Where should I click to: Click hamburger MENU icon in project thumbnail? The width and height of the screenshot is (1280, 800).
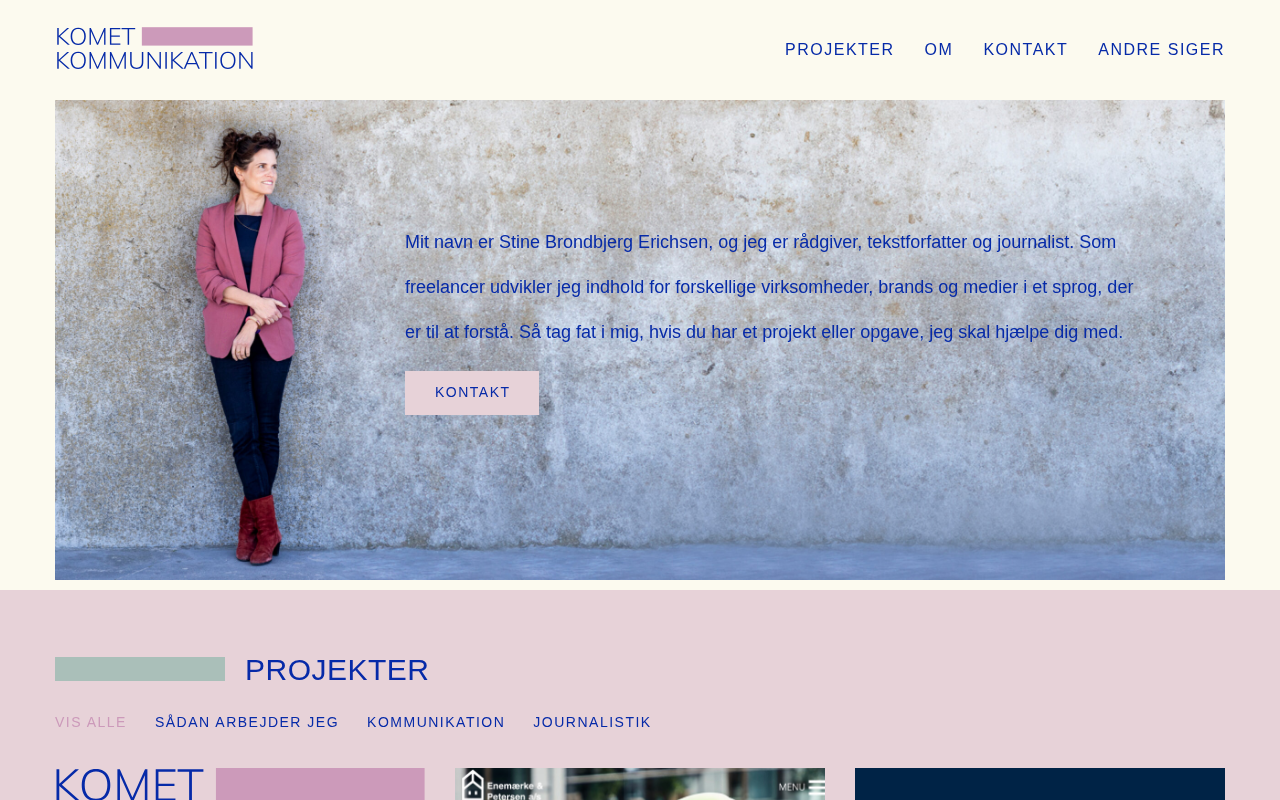click(x=817, y=787)
